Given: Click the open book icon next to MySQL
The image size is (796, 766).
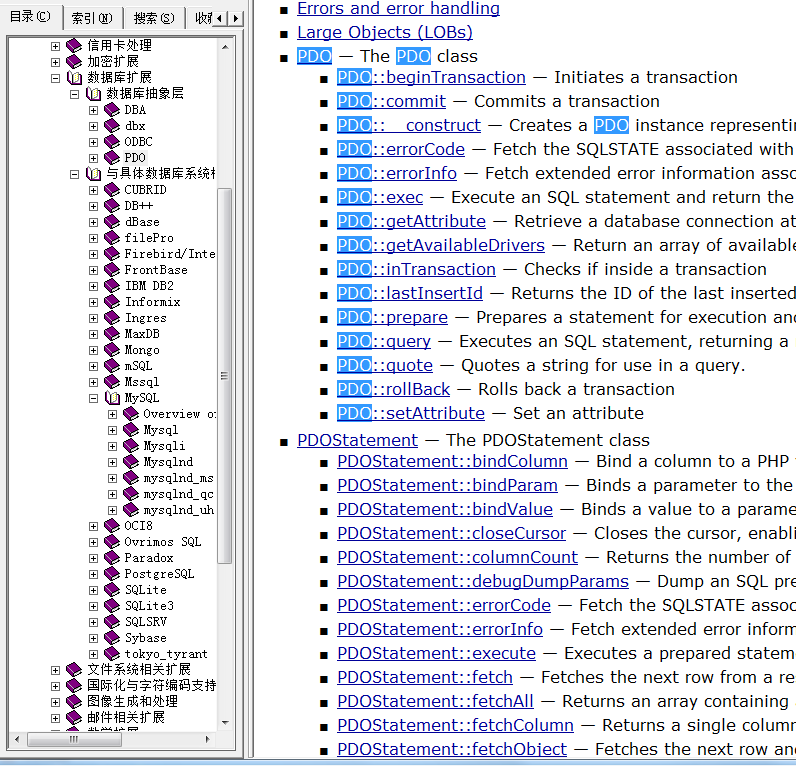Looking at the screenshot, I should [x=112, y=398].
